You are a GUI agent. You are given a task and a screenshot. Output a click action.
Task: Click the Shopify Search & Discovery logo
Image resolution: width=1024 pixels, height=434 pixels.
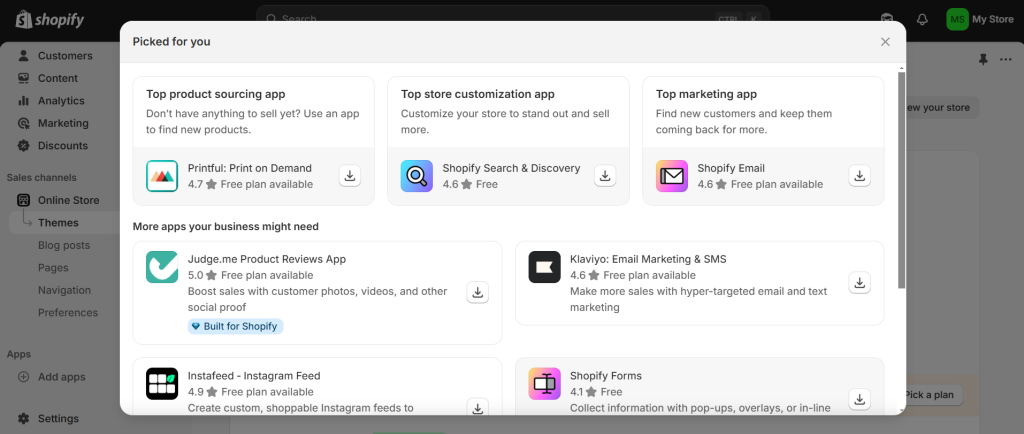pos(417,176)
